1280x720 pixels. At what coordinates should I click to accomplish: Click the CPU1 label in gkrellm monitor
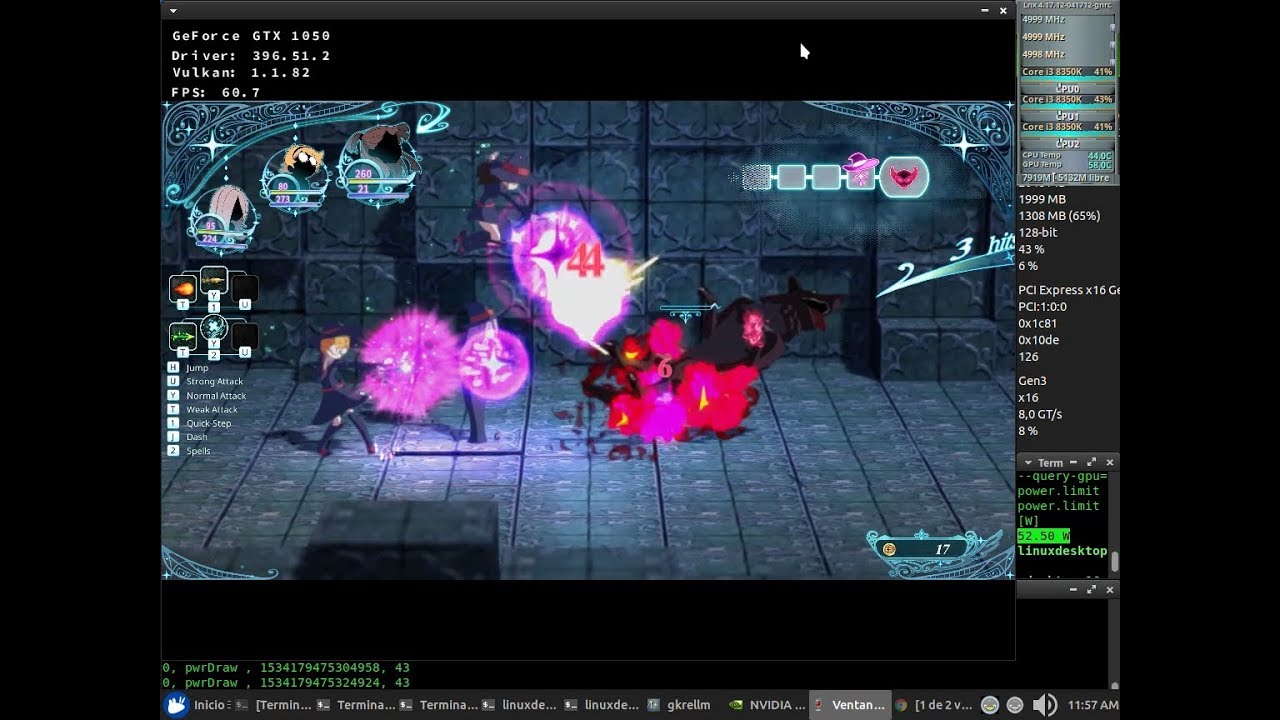click(x=1068, y=116)
